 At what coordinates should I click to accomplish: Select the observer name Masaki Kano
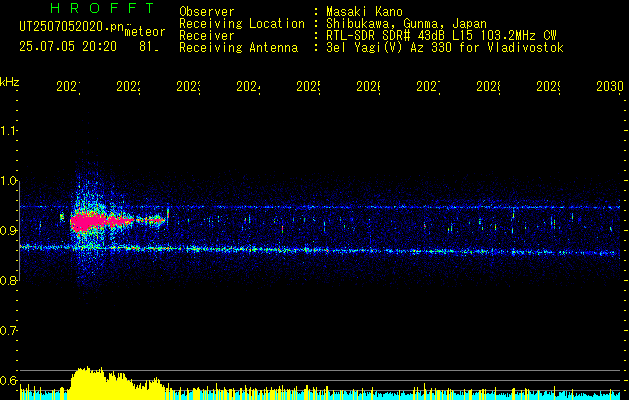pyautogui.click(x=364, y=12)
